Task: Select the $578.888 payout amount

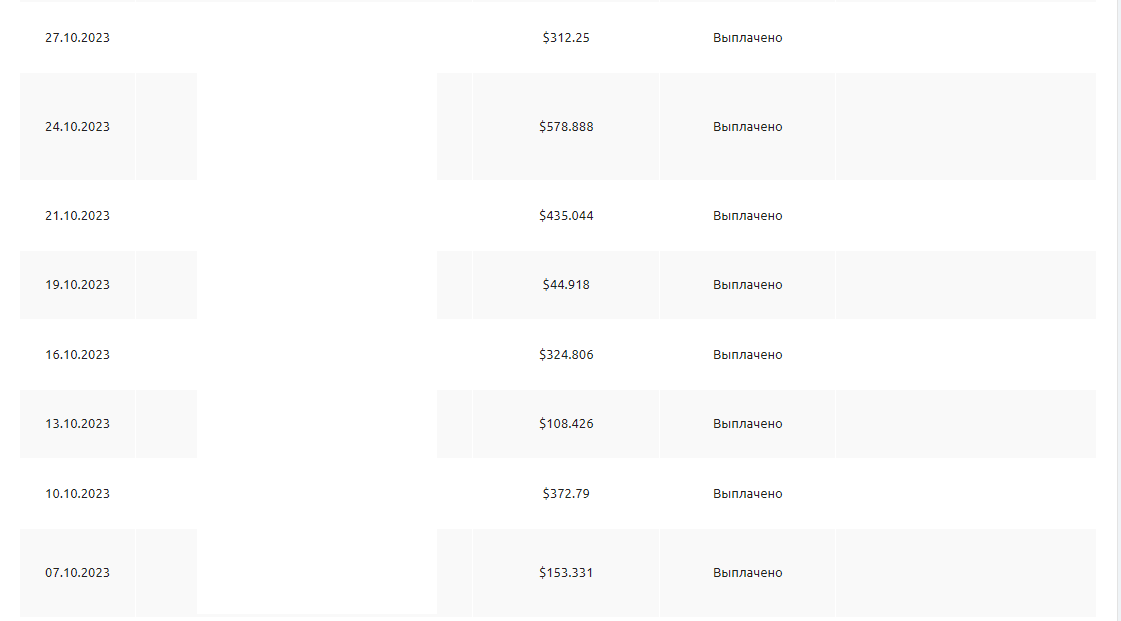Action: (x=566, y=127)
